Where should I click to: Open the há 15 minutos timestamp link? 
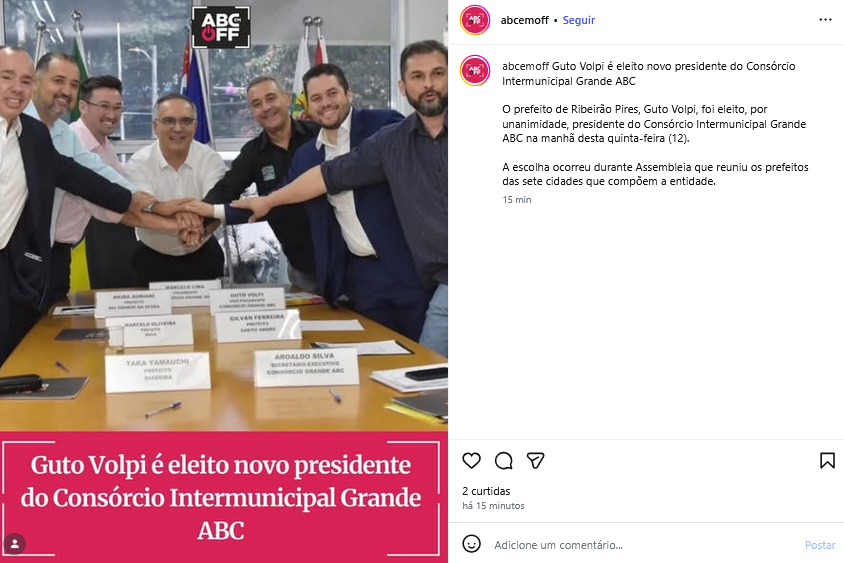493,505
